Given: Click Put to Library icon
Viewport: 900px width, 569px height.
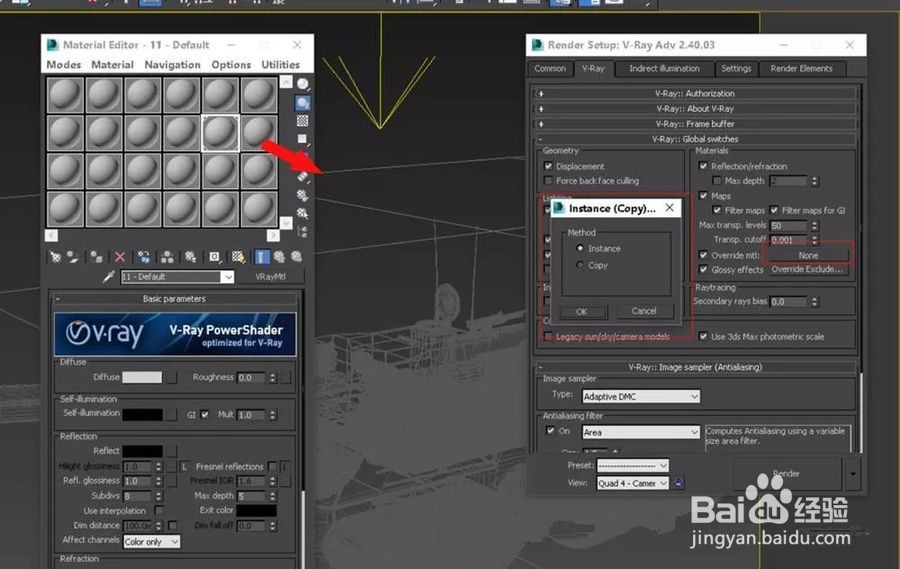Looking at the screenshot, I should point(190,257).
